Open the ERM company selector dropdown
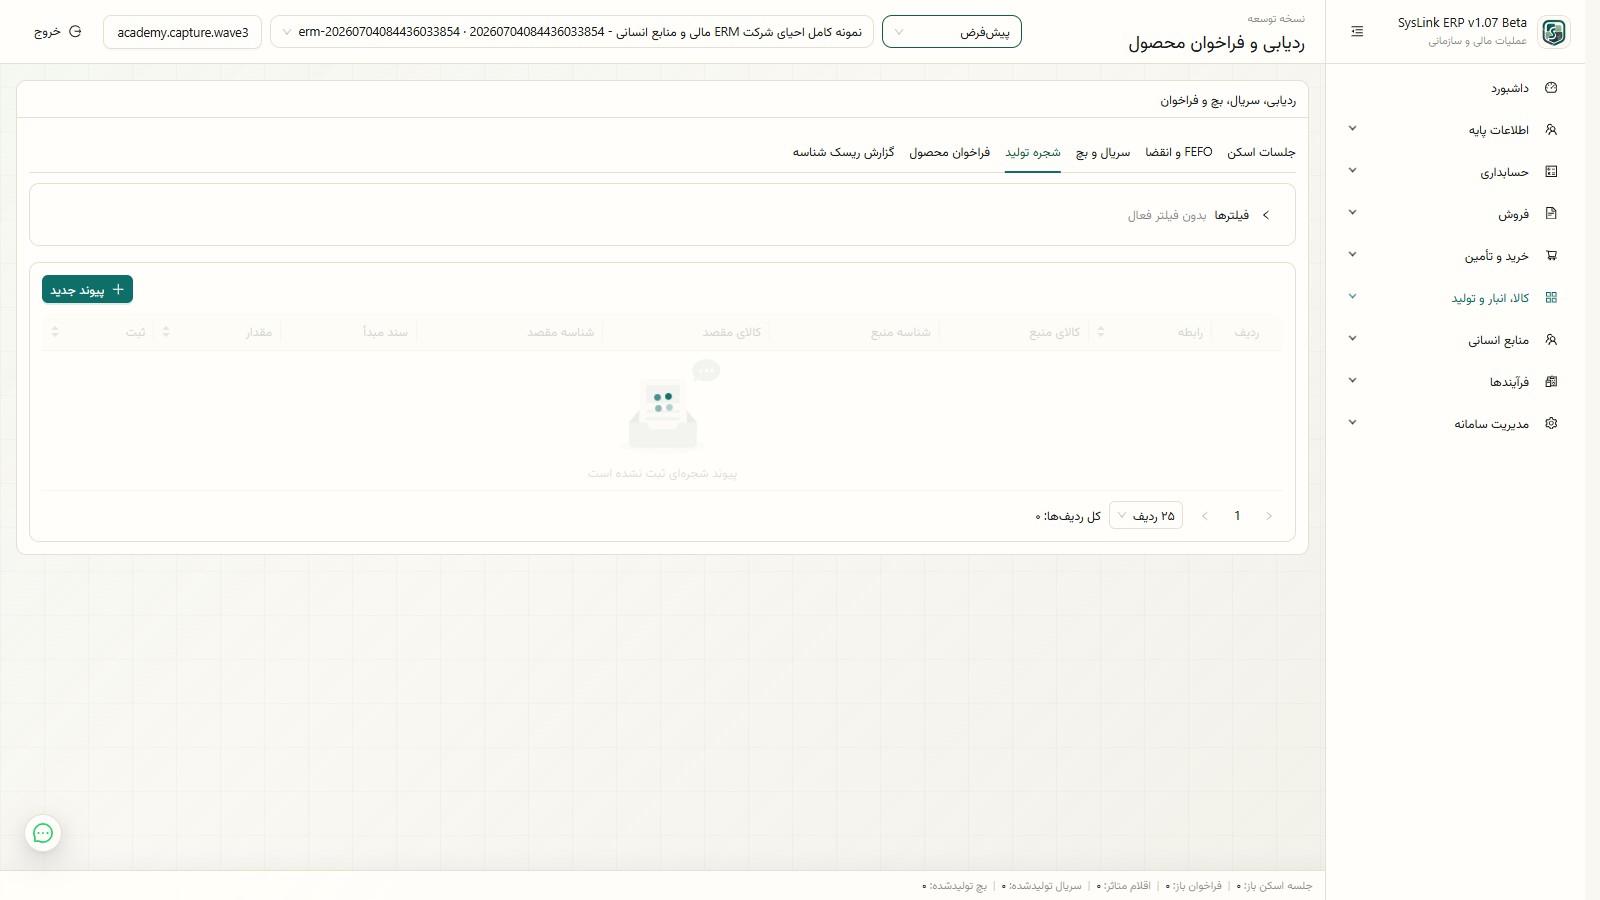1600x900 pixels. pyautogui.click(x=572, y=32)
